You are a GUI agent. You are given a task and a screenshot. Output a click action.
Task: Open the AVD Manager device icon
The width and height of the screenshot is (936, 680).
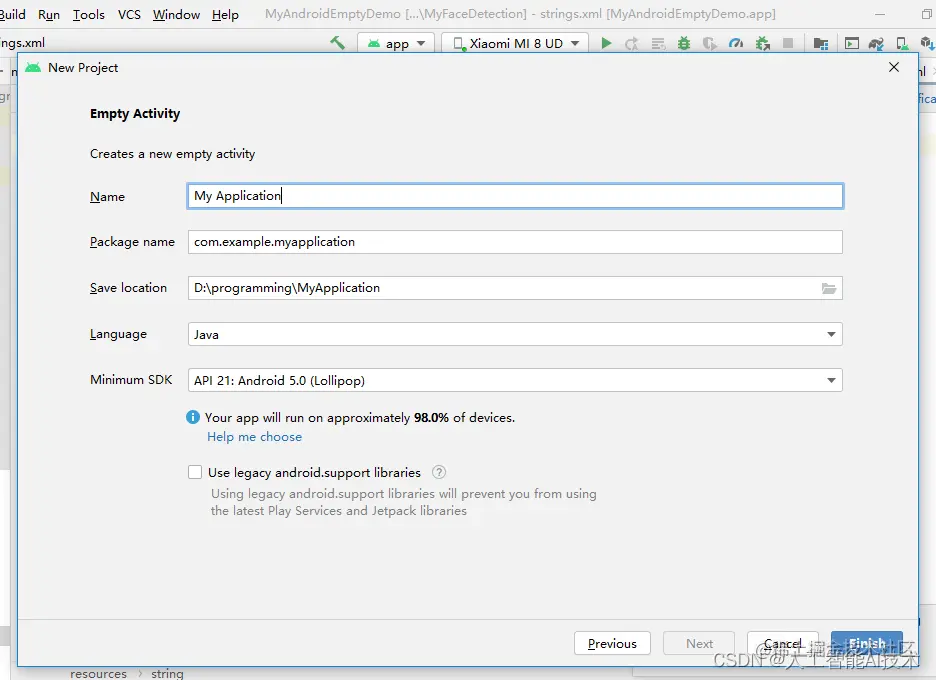[902, 44]
